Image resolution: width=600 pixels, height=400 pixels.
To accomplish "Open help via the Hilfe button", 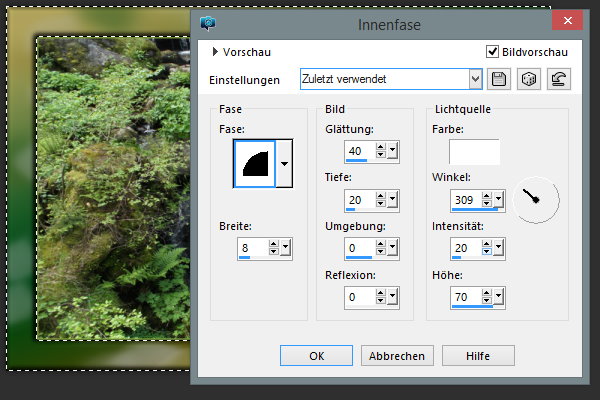I will click(477, 355).
